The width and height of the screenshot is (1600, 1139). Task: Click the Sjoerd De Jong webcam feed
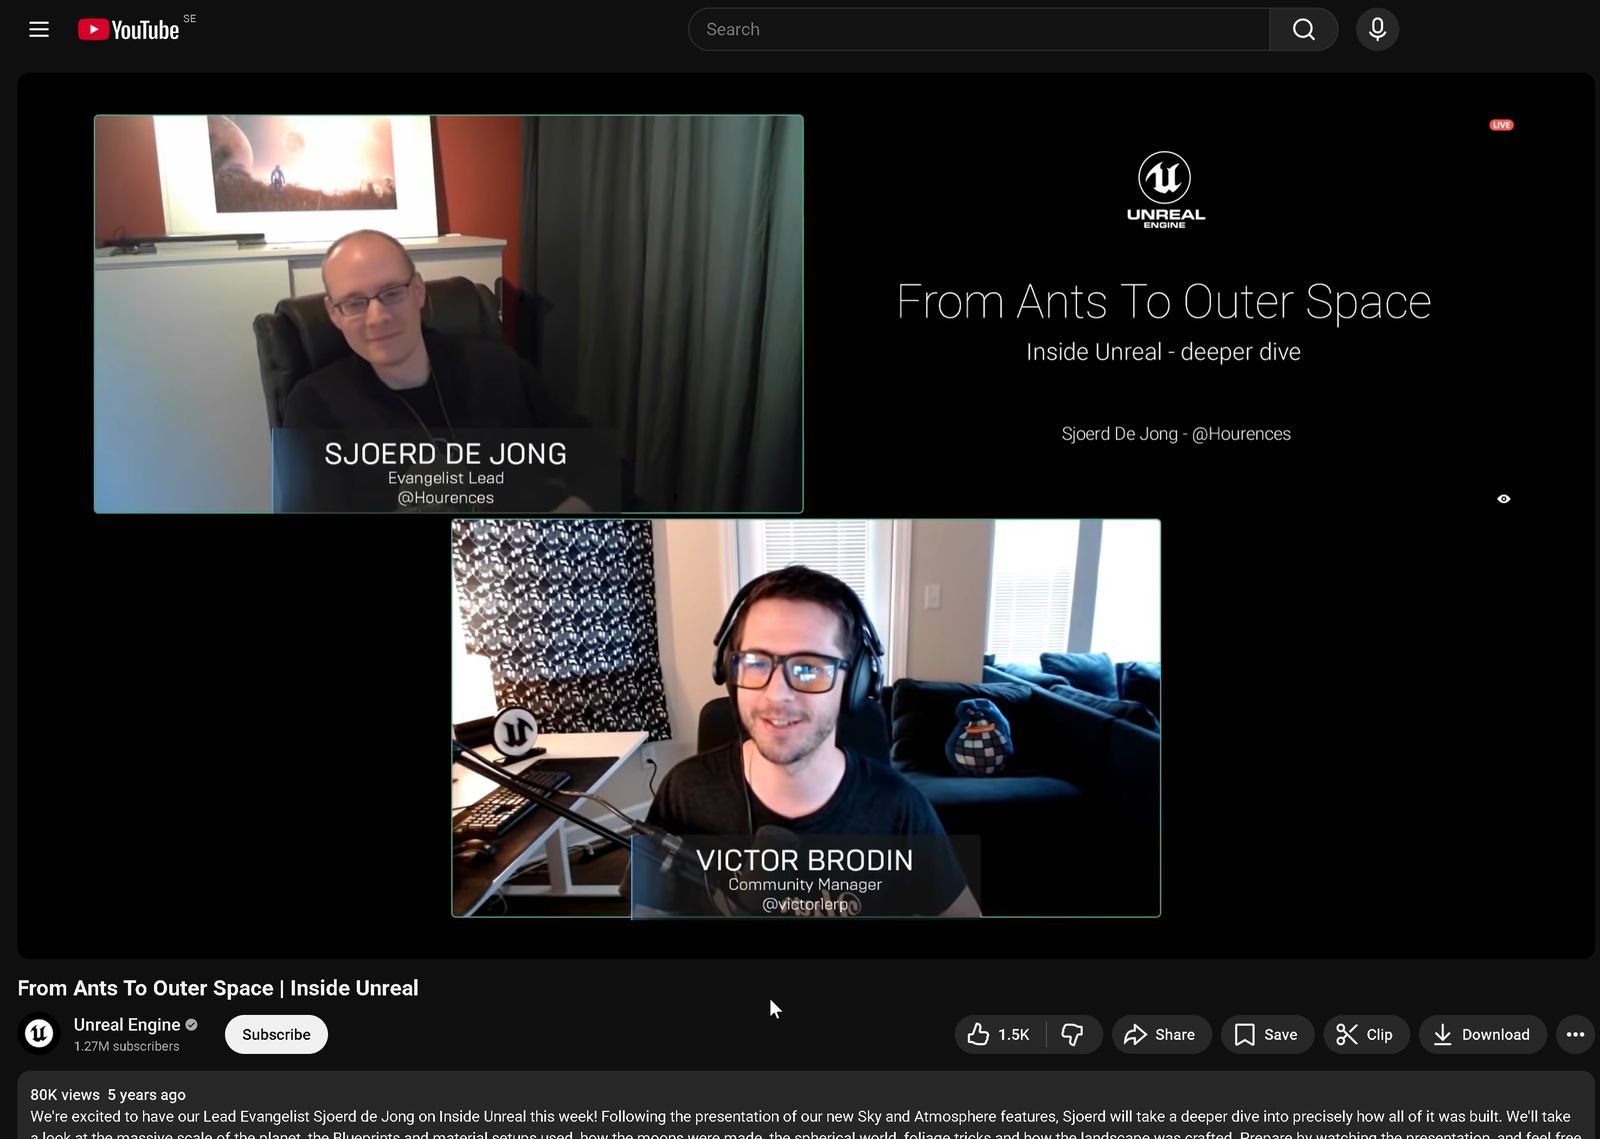[448, 313]
